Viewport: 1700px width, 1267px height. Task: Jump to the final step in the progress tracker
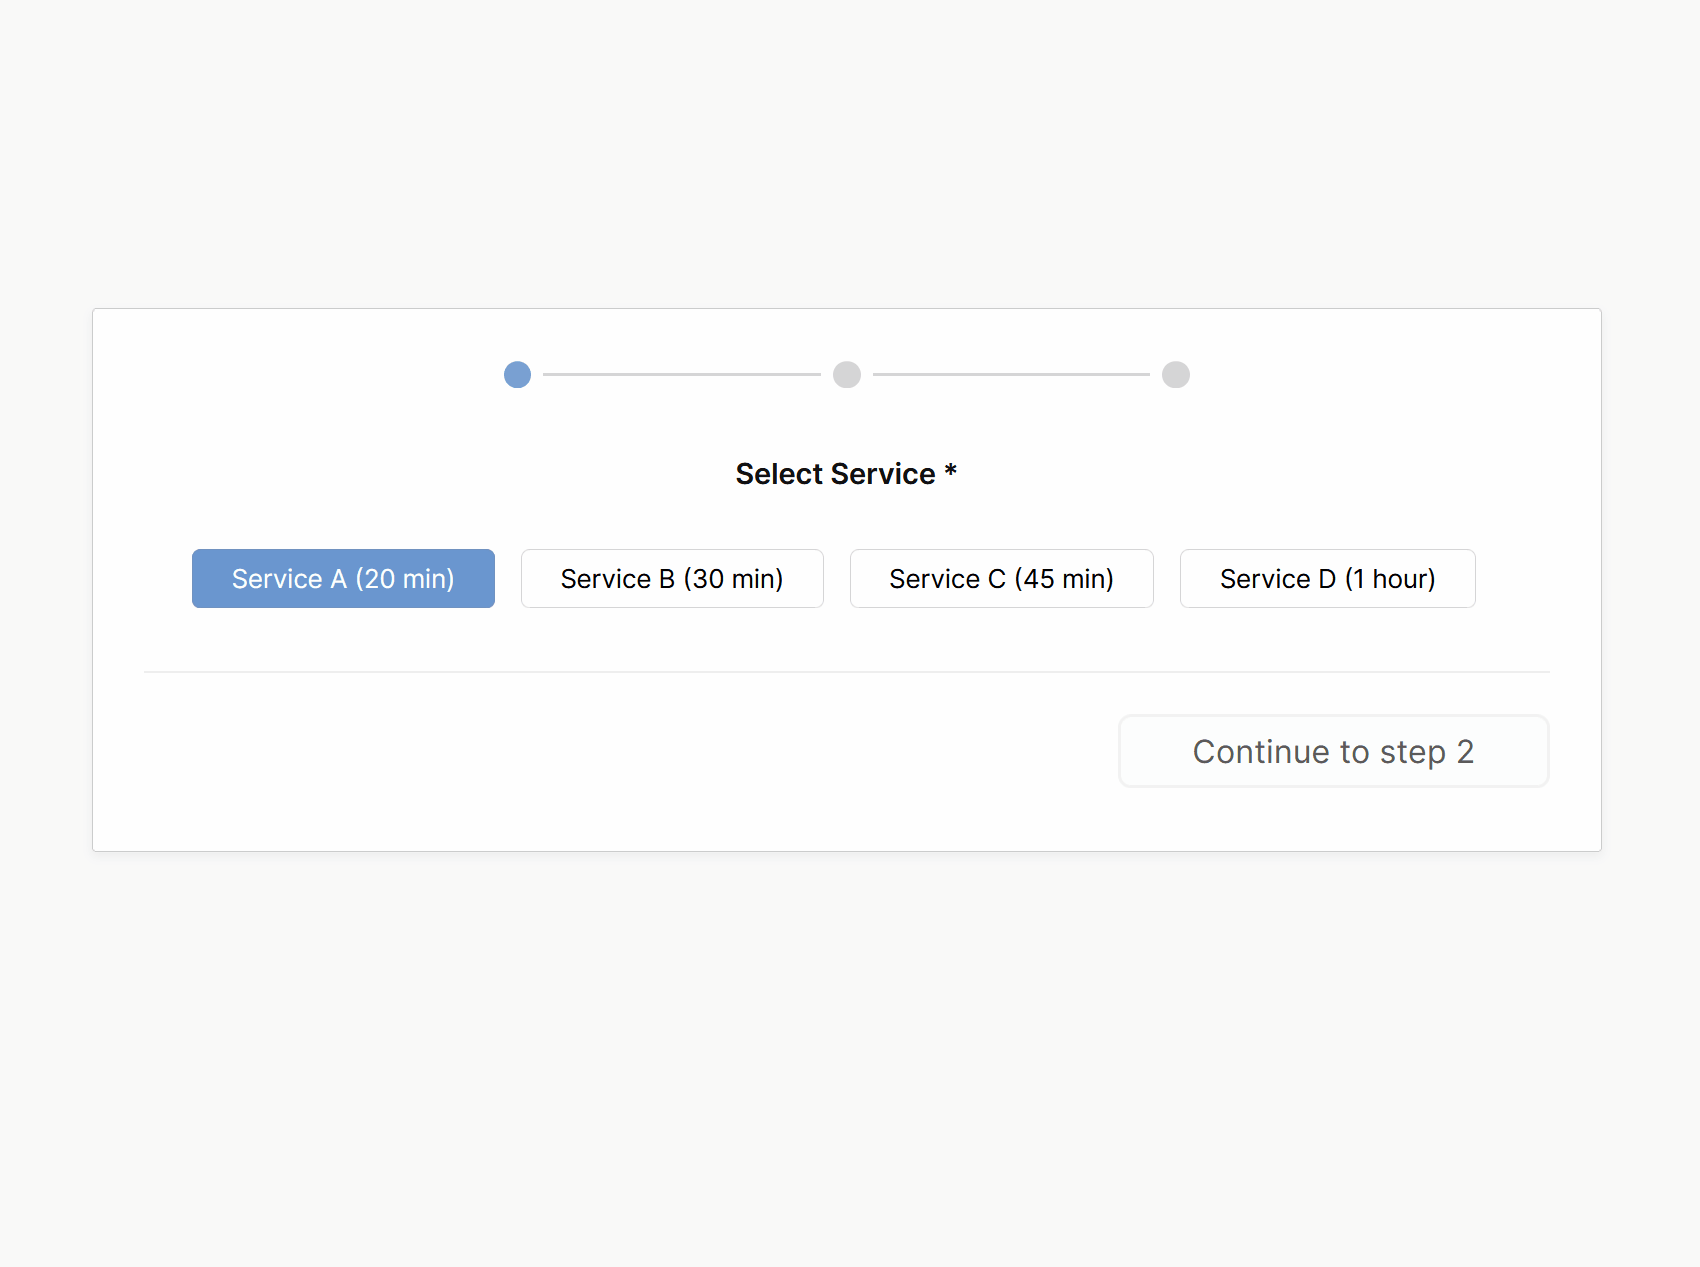[x=1176, y=375]
